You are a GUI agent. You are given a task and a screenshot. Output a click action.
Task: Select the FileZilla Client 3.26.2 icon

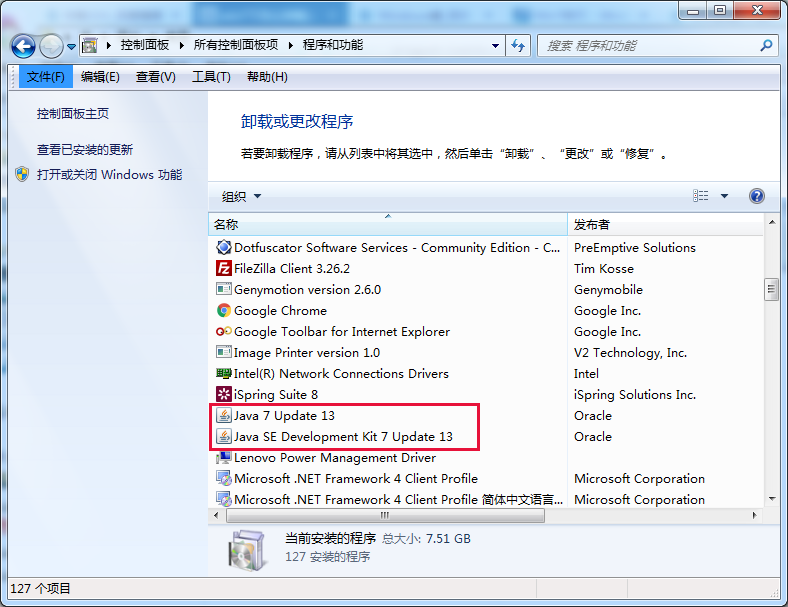click(223, 268)
